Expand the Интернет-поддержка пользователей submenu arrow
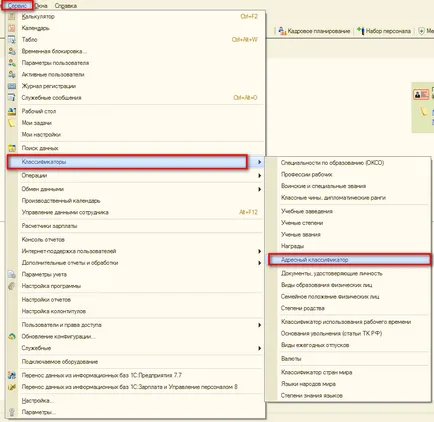Image resolution: width=434 pixels, height=422 pixels. pyautogui.click(x=259, y=251)
